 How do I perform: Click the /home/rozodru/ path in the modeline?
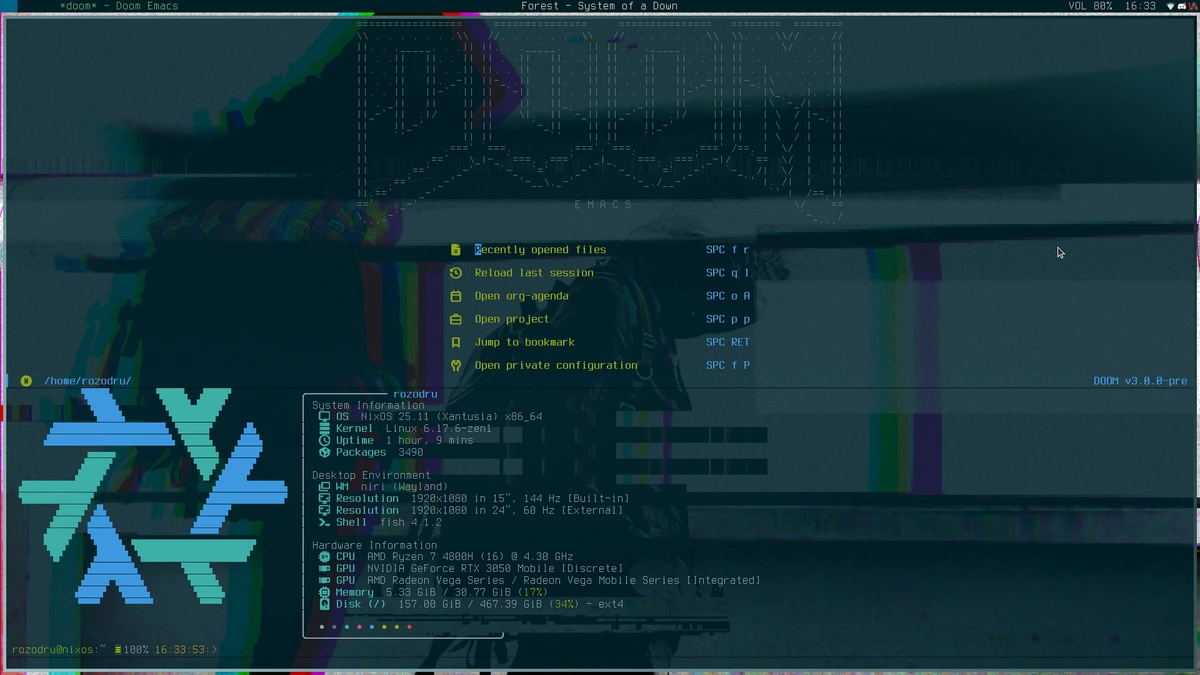tap(88, 380)
